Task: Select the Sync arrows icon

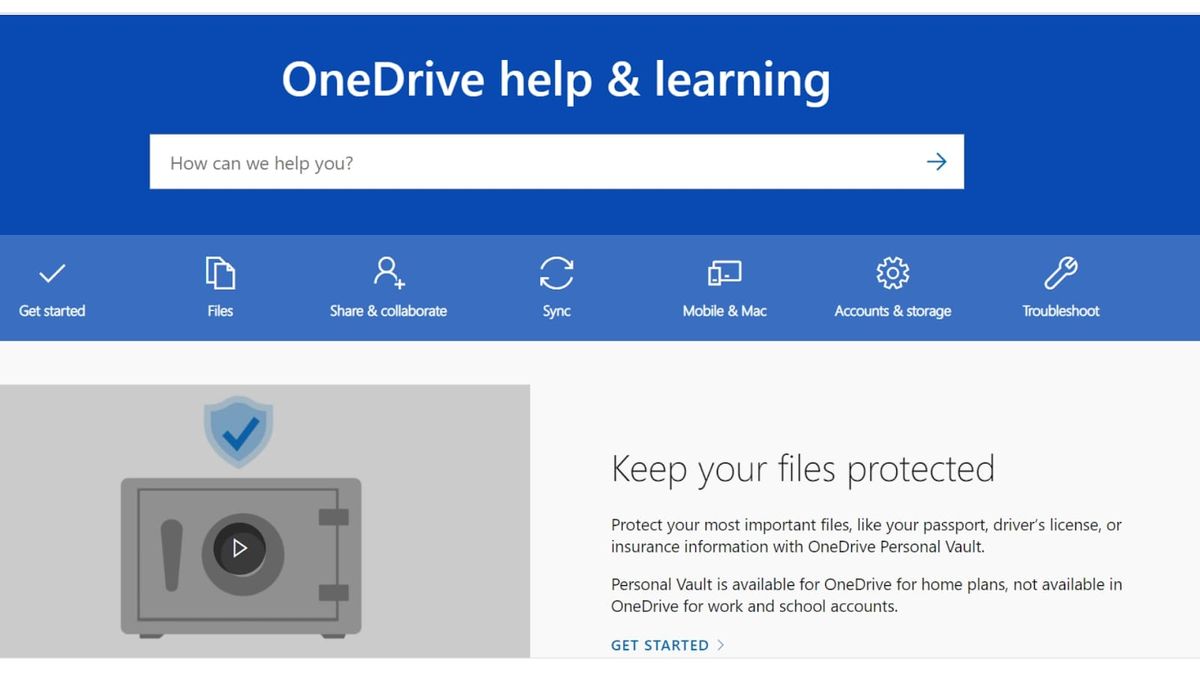Action: click(x=556, y=272)
